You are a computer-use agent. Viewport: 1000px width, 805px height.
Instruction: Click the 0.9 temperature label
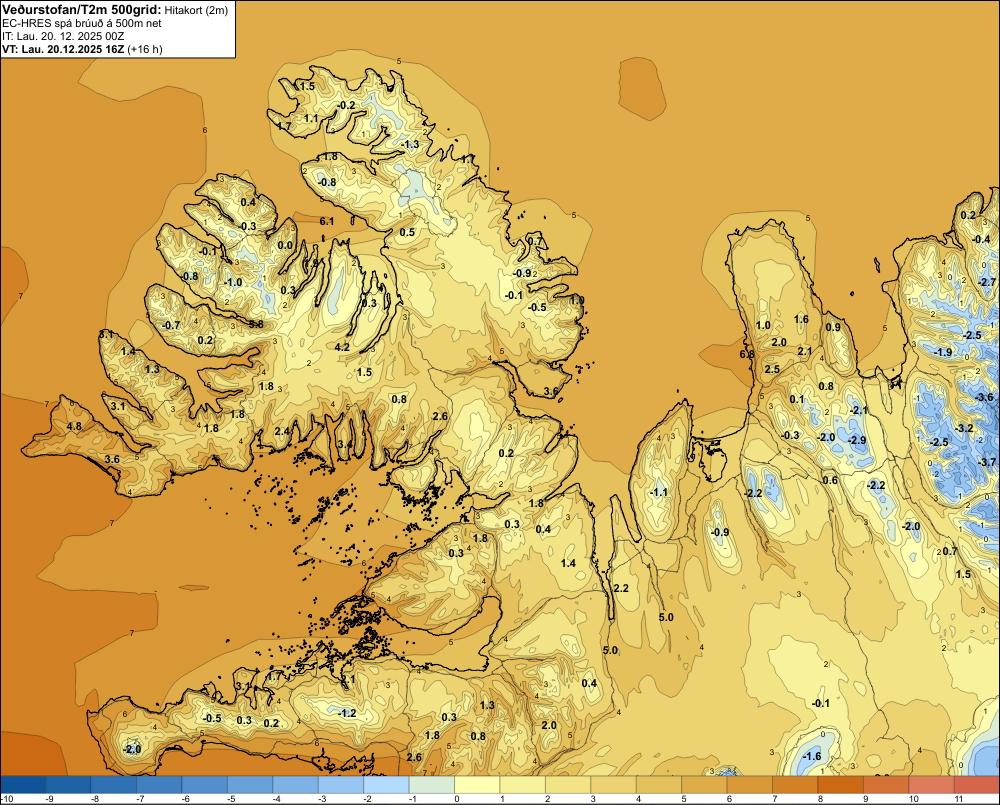point(833,327)
